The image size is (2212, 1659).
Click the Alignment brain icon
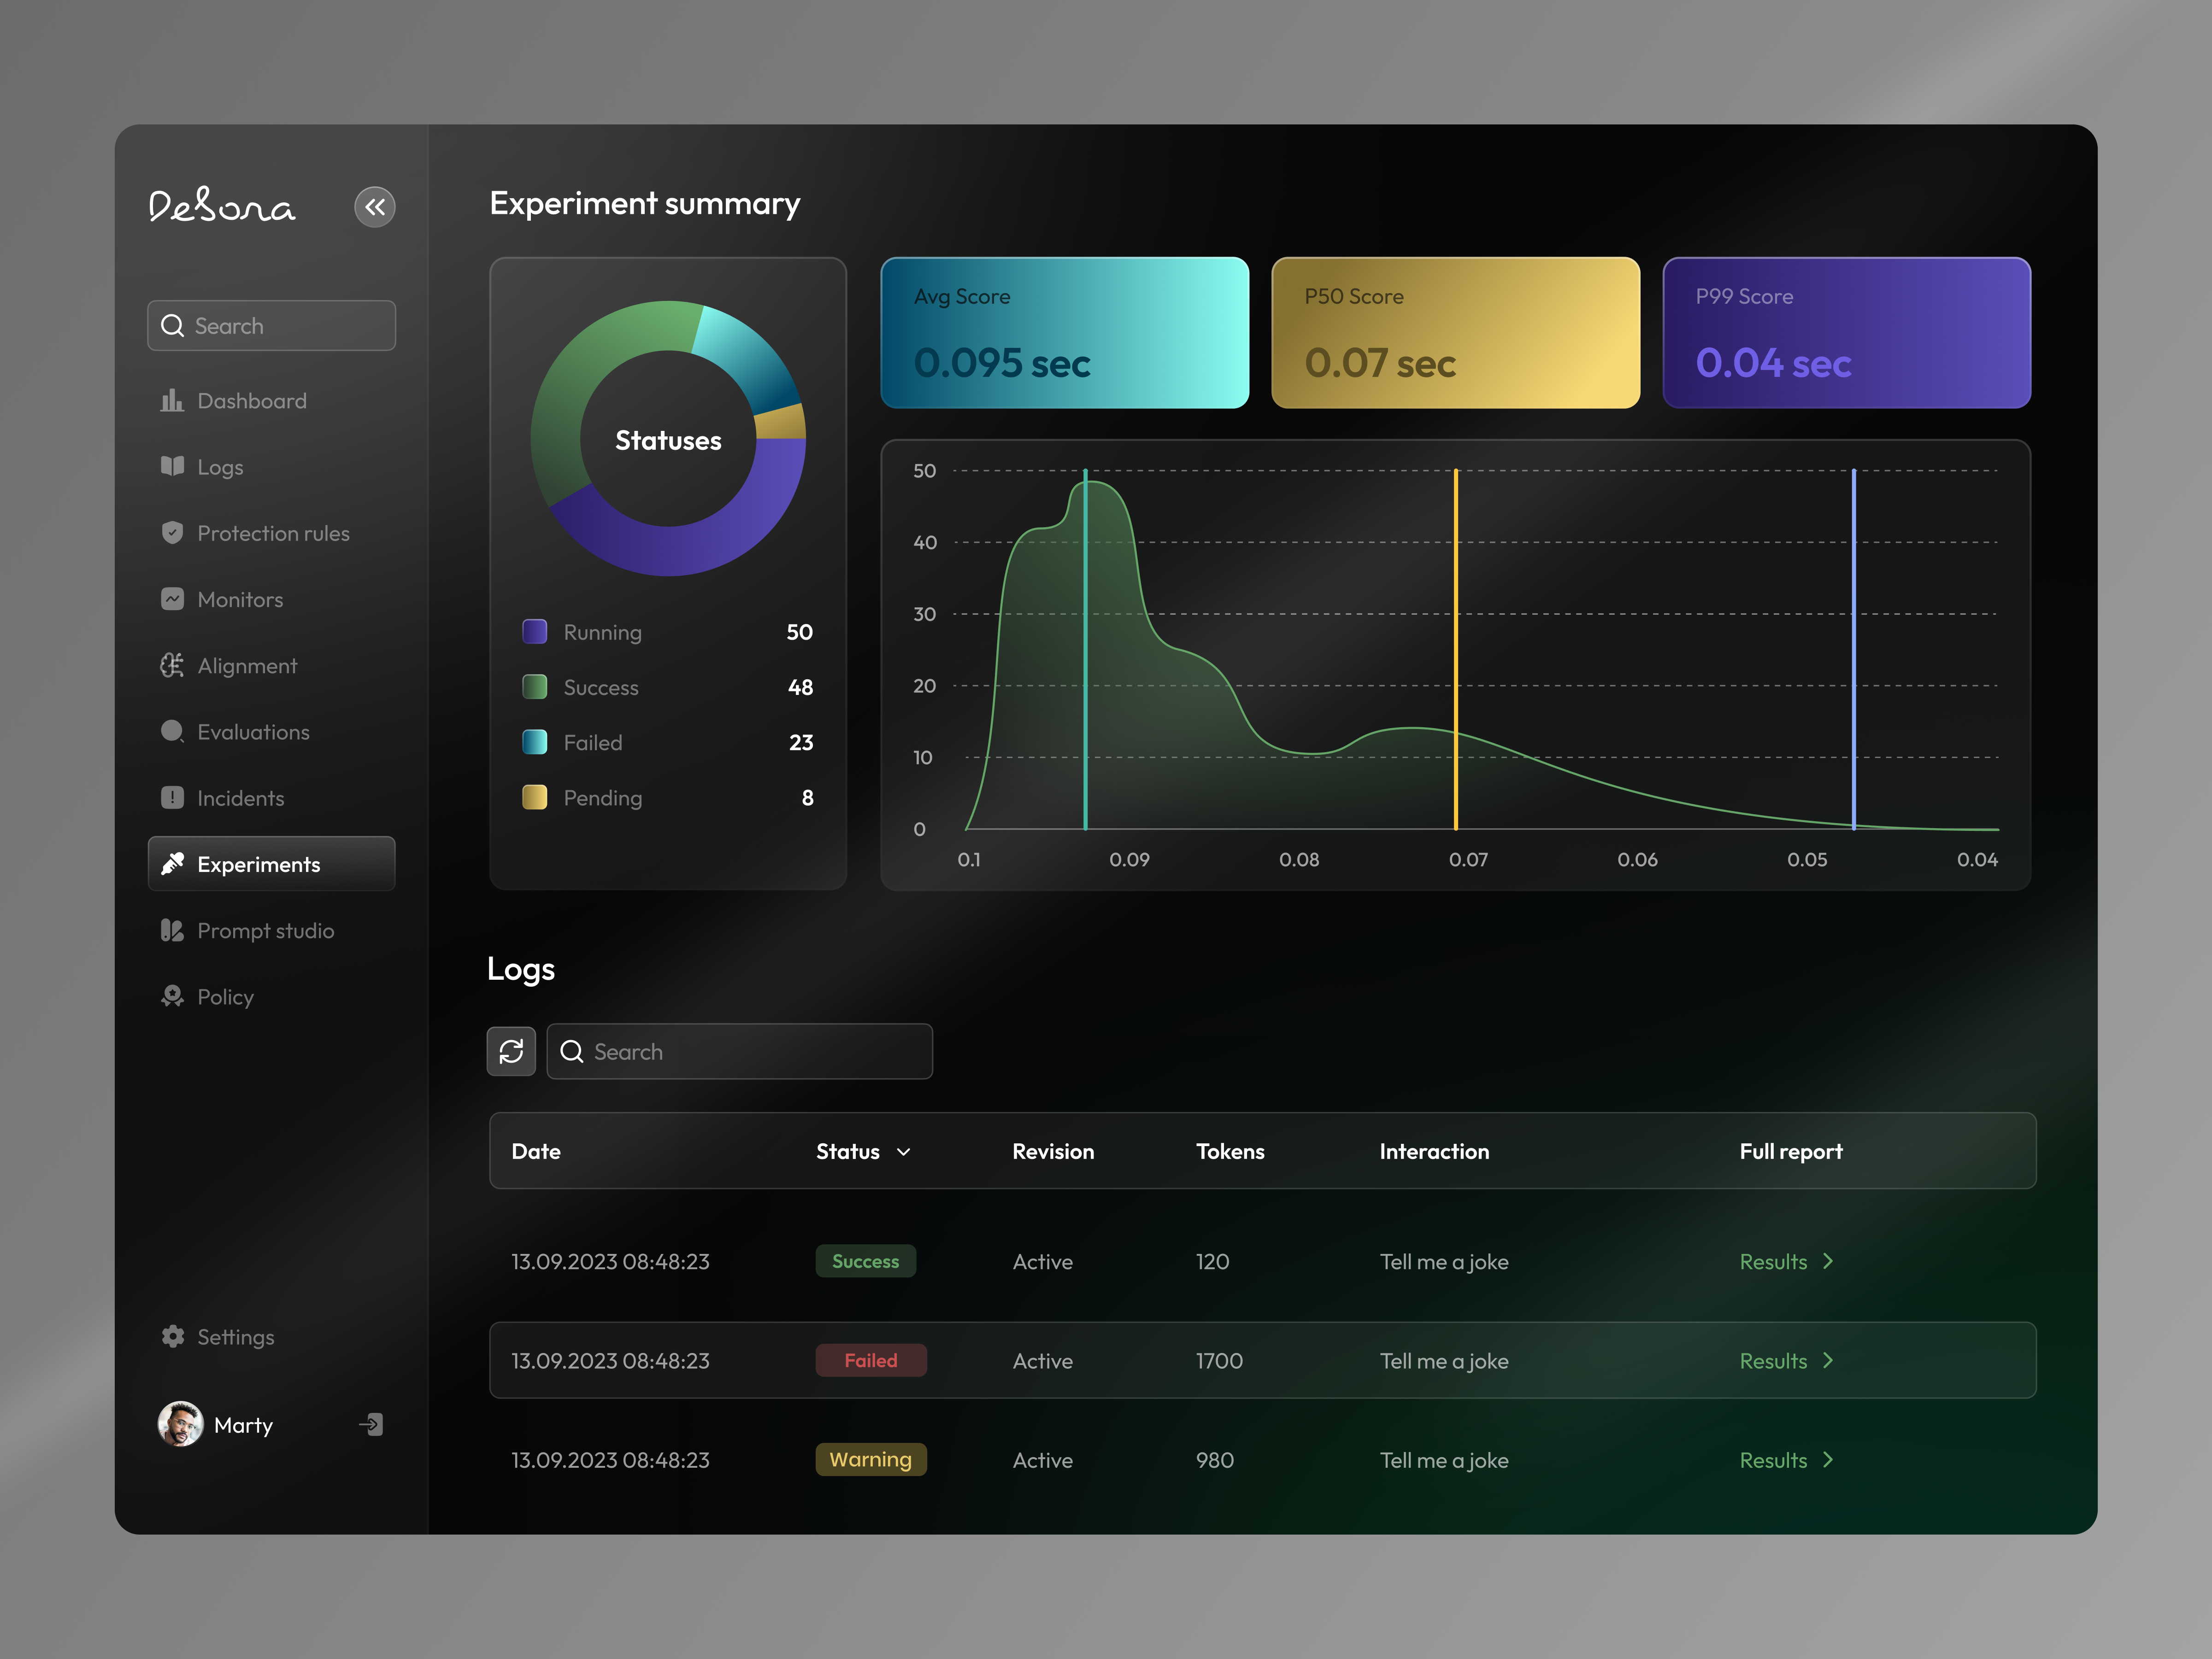(172, 666)
